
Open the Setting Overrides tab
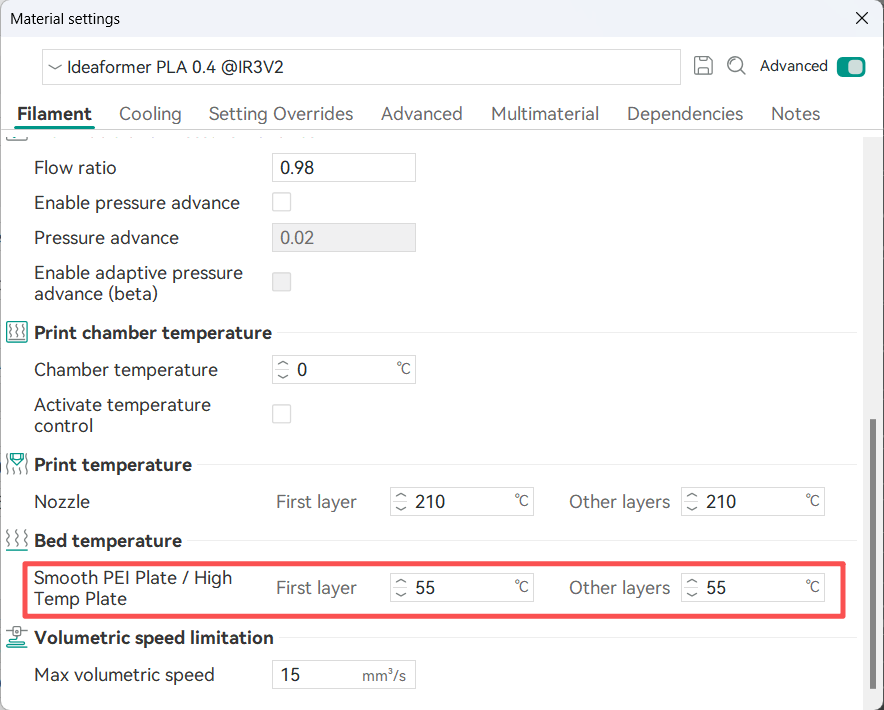pos(281,114)
